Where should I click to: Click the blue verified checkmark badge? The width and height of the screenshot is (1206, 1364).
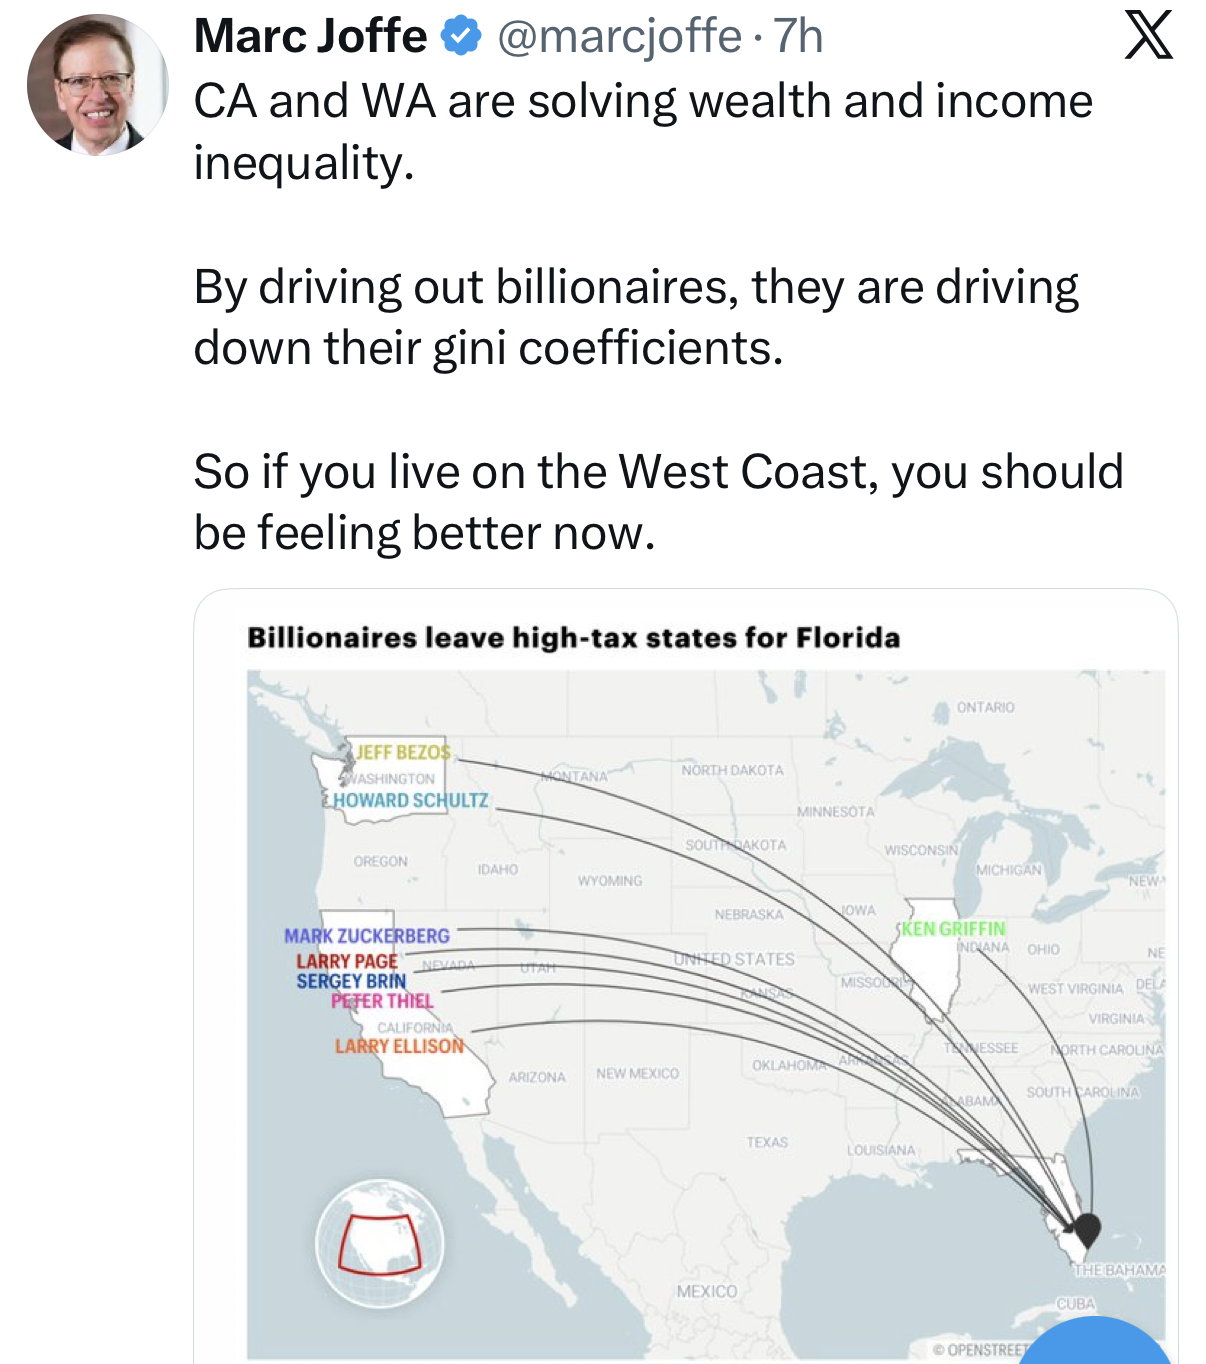click(461, 37)
